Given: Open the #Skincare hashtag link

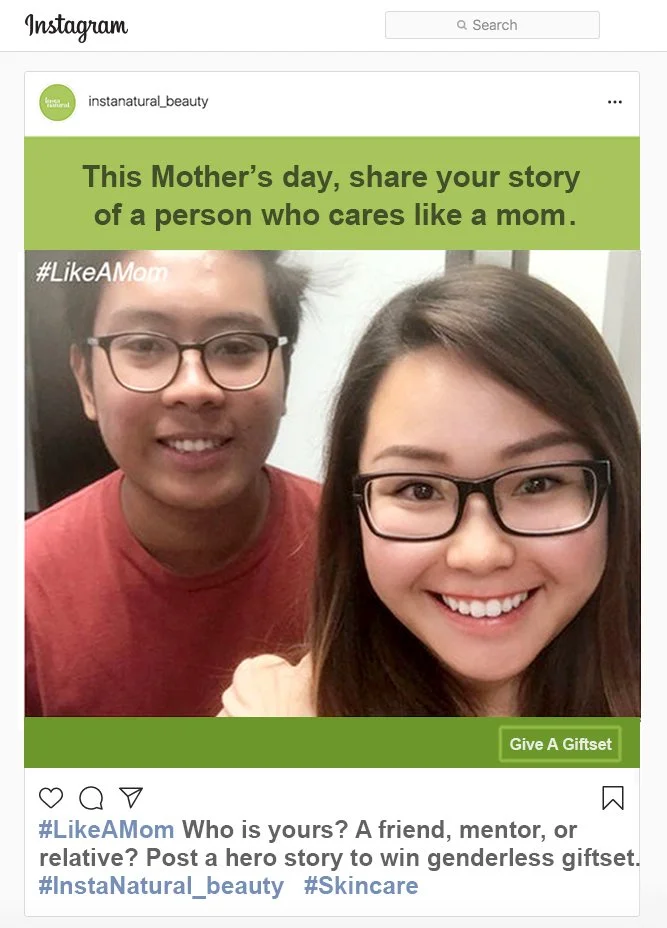Looking at the screenshot, I should point(361,886).
